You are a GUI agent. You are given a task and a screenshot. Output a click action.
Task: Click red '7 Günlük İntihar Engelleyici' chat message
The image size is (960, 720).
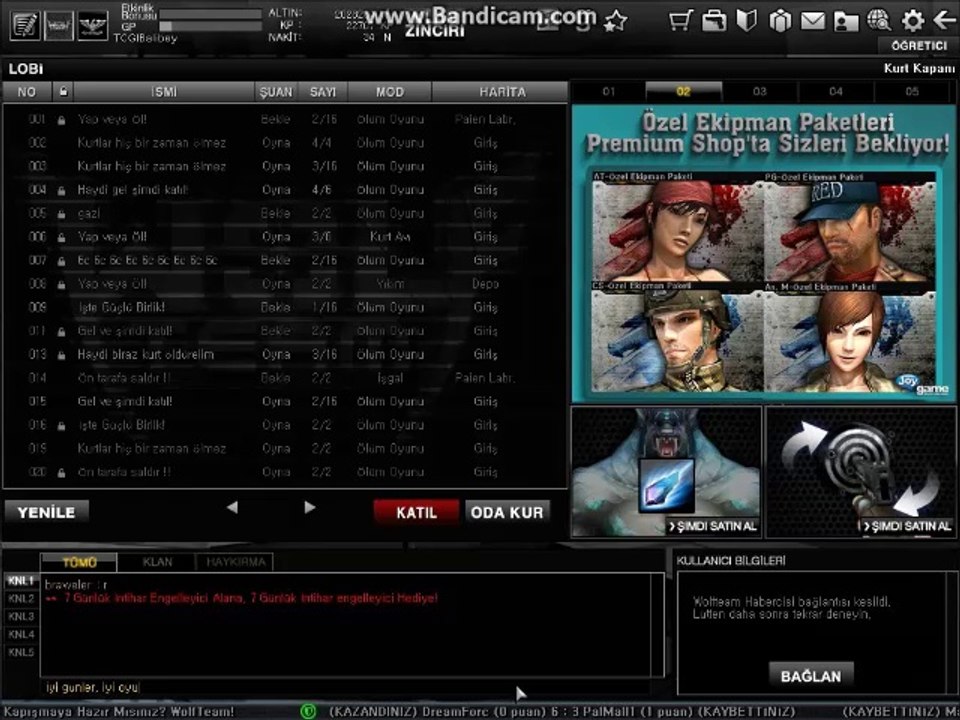pos(242,598)
